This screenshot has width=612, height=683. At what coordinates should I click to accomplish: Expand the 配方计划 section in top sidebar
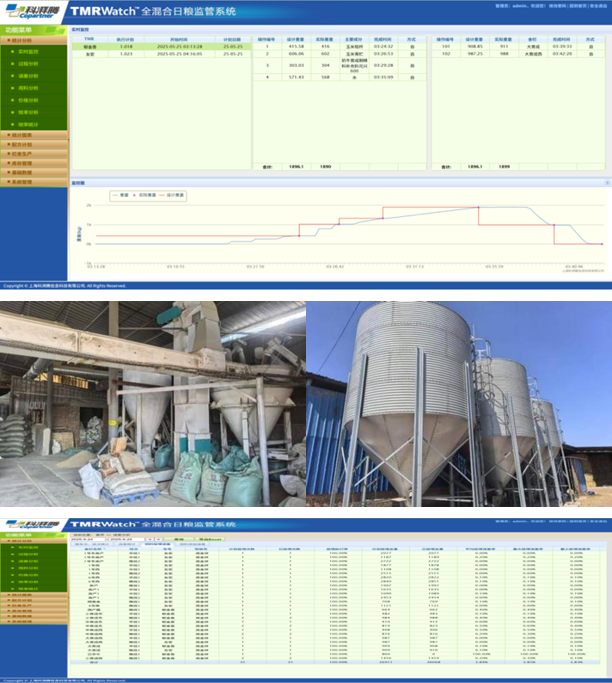coord(34,145)
